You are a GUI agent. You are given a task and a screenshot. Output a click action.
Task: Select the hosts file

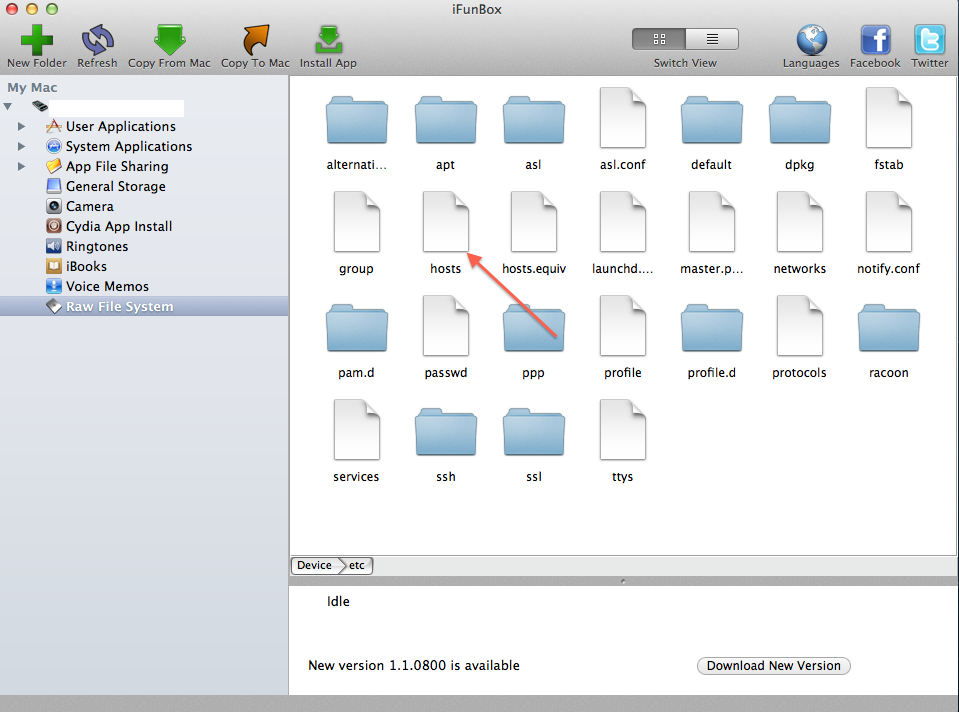(x=445, y=222)
